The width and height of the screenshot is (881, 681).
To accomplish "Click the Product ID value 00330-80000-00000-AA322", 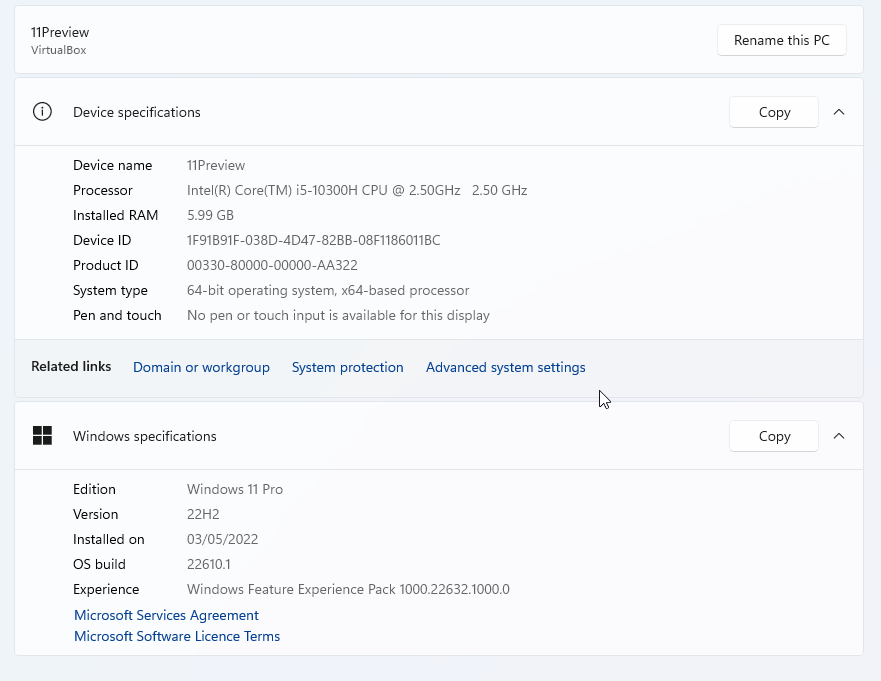I will coord(272,265).
